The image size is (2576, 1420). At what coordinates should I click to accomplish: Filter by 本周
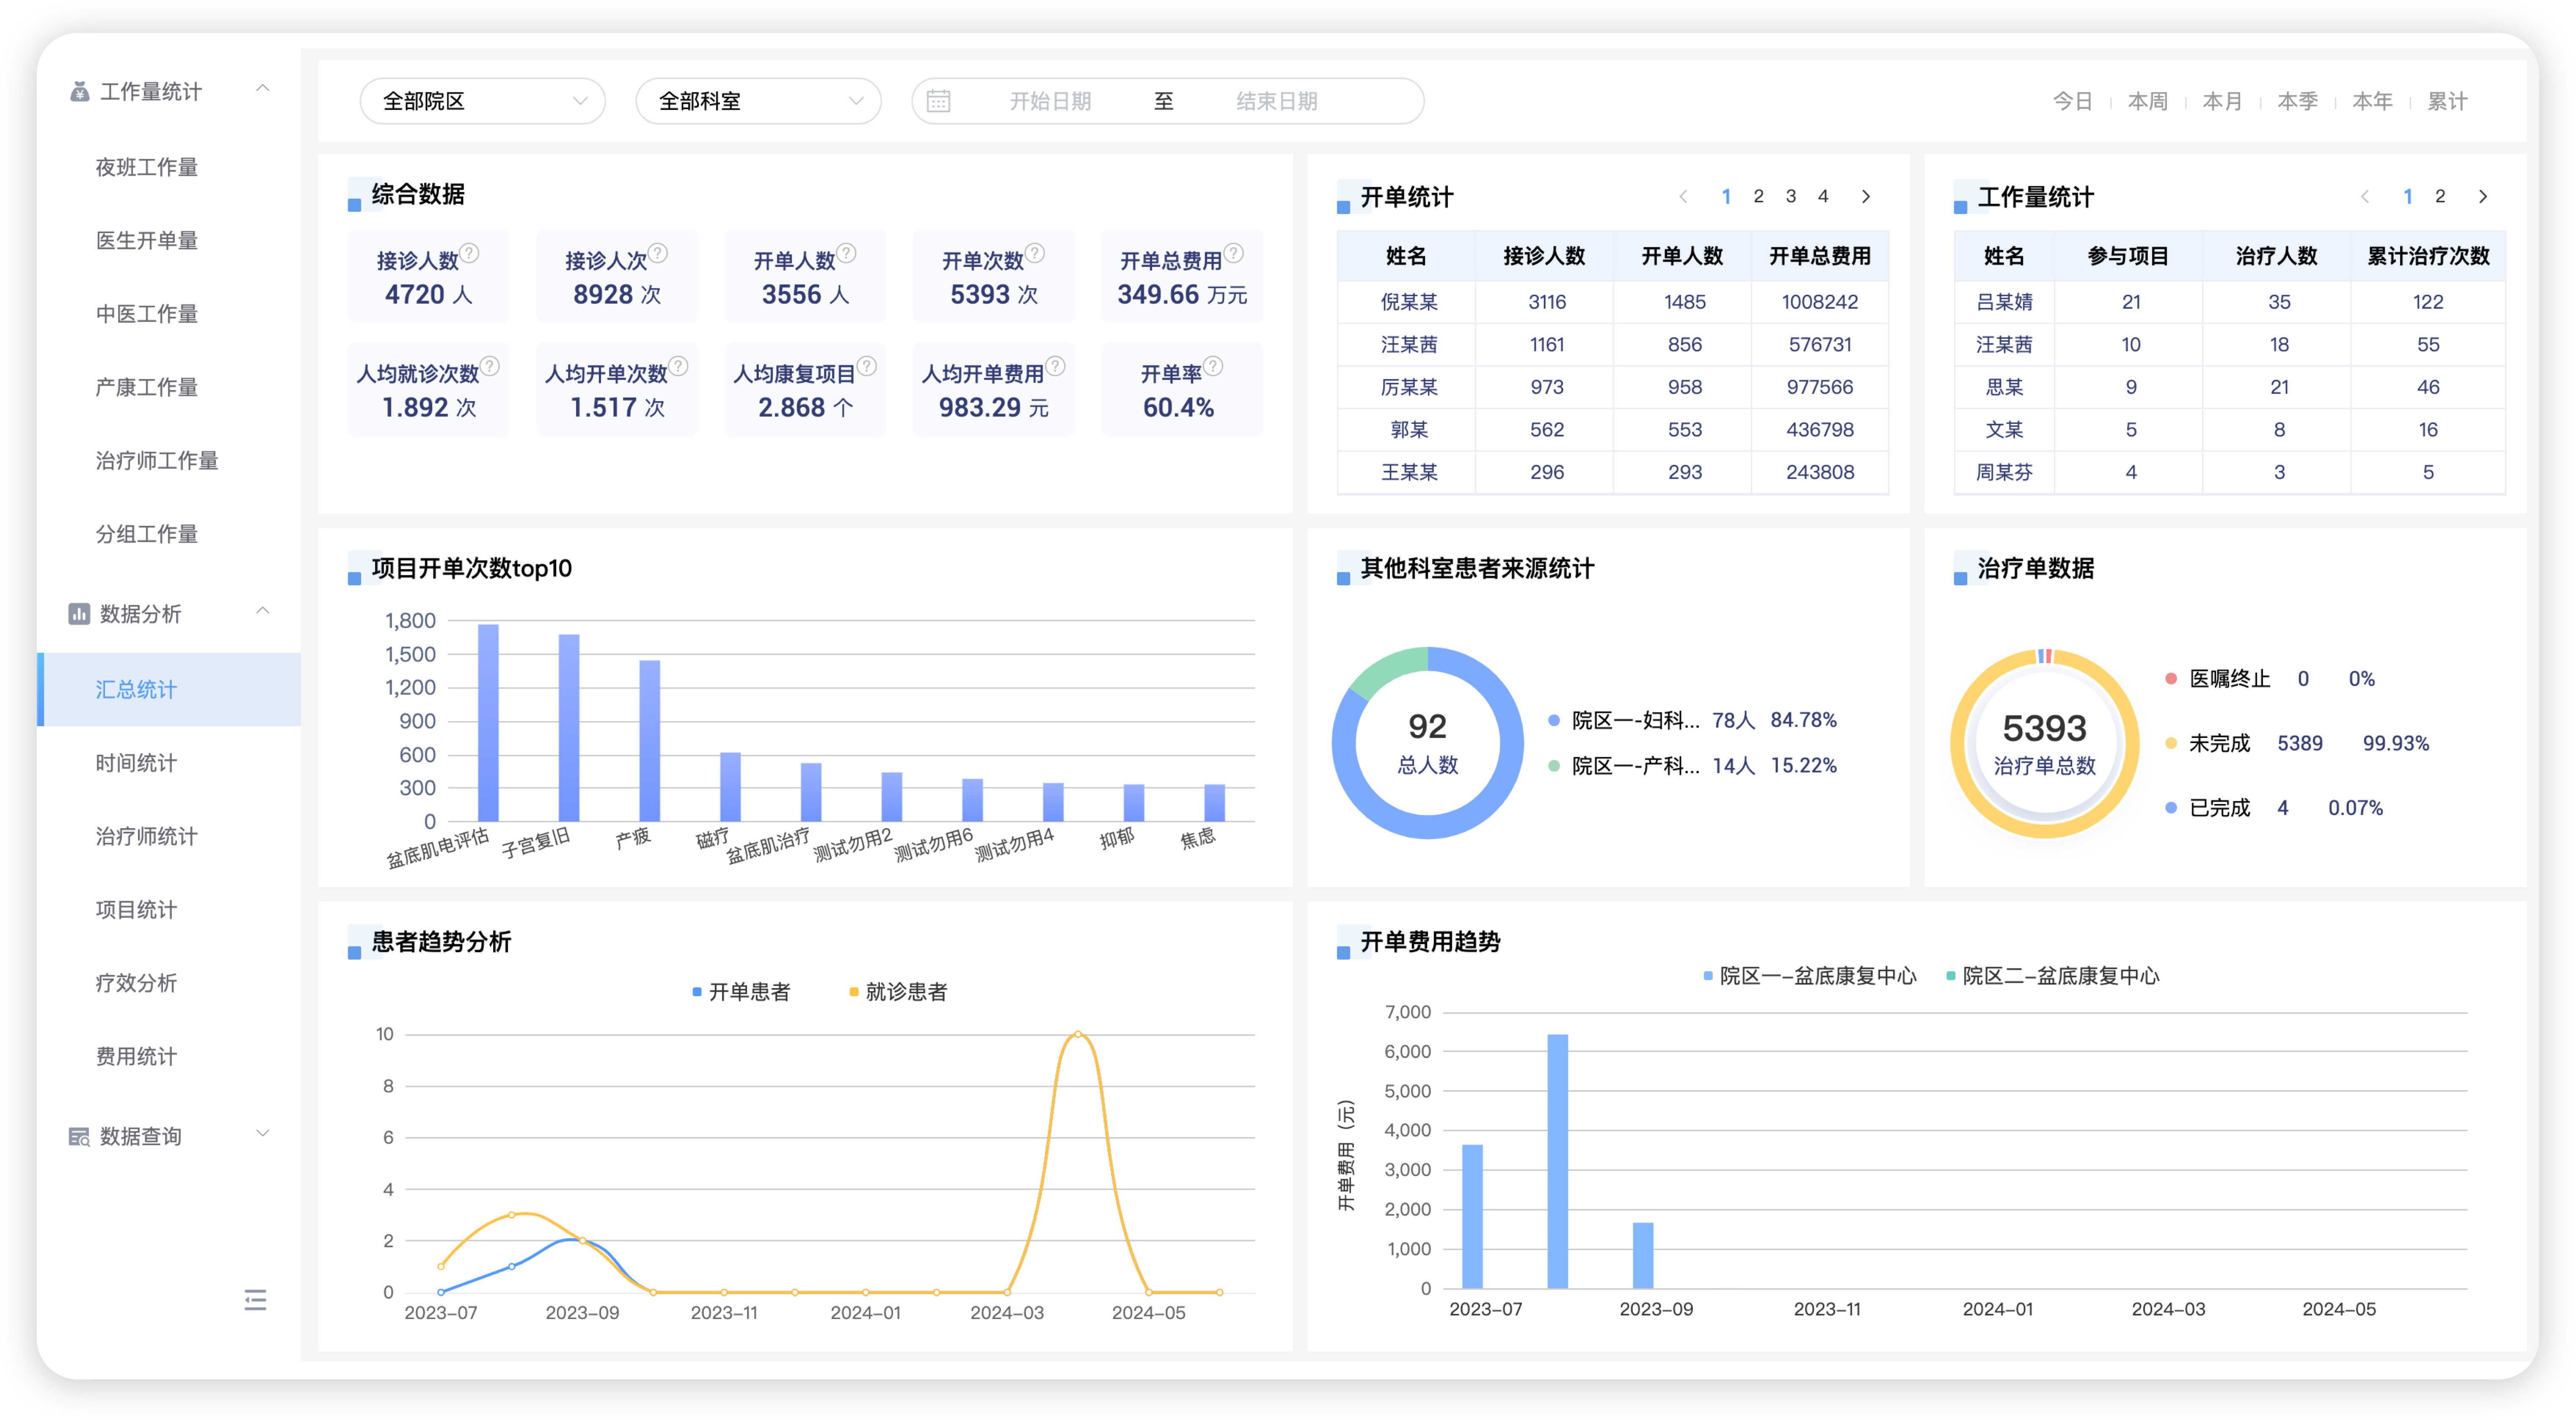pyautogui.click(x=2147, y=101)
